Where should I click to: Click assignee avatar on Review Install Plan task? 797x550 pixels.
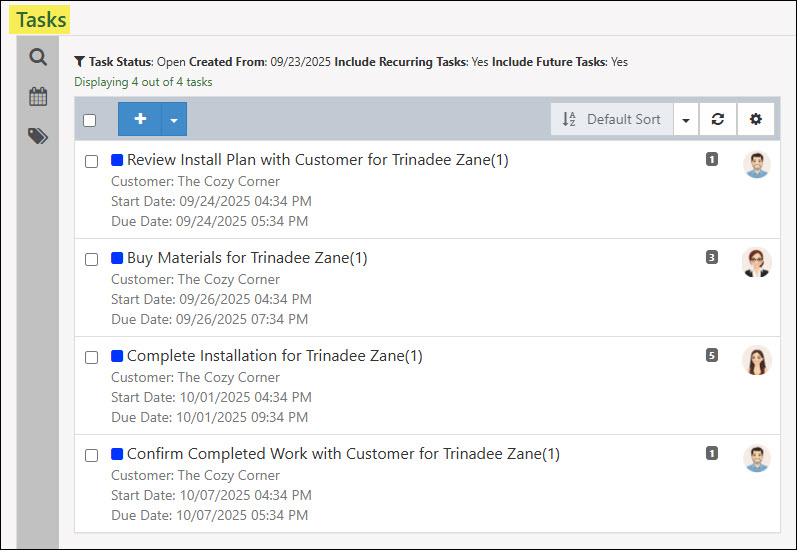[x=757, y=164]
